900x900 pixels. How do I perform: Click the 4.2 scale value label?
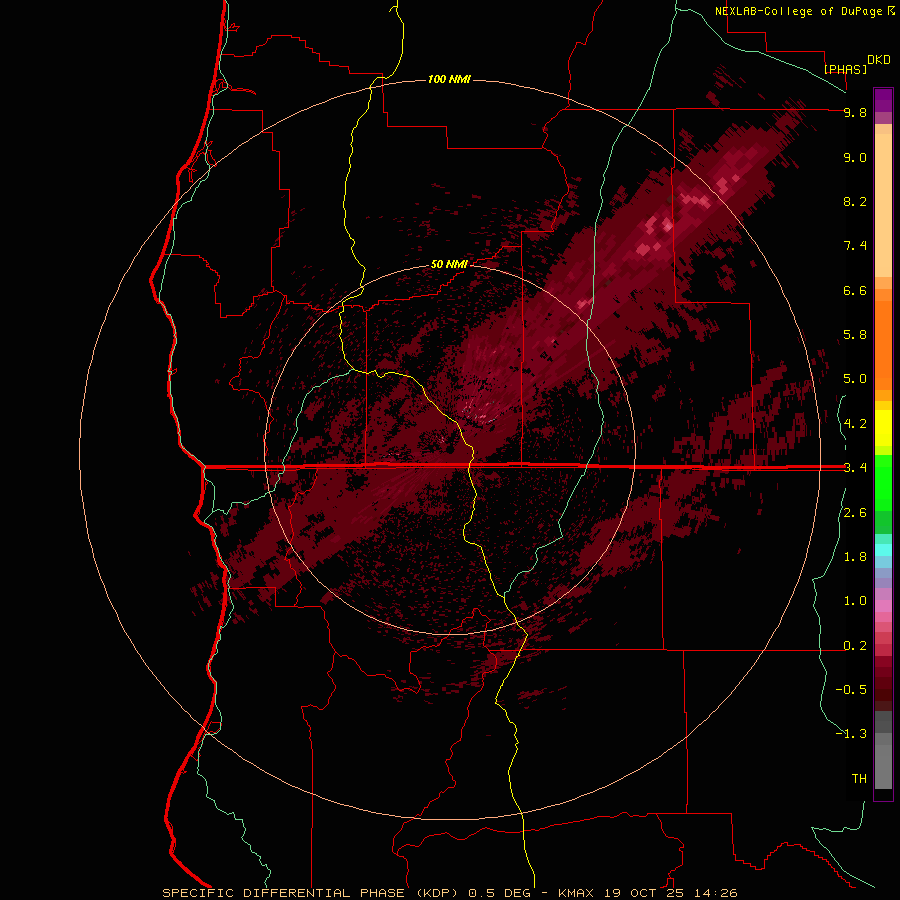coord(855,424)
